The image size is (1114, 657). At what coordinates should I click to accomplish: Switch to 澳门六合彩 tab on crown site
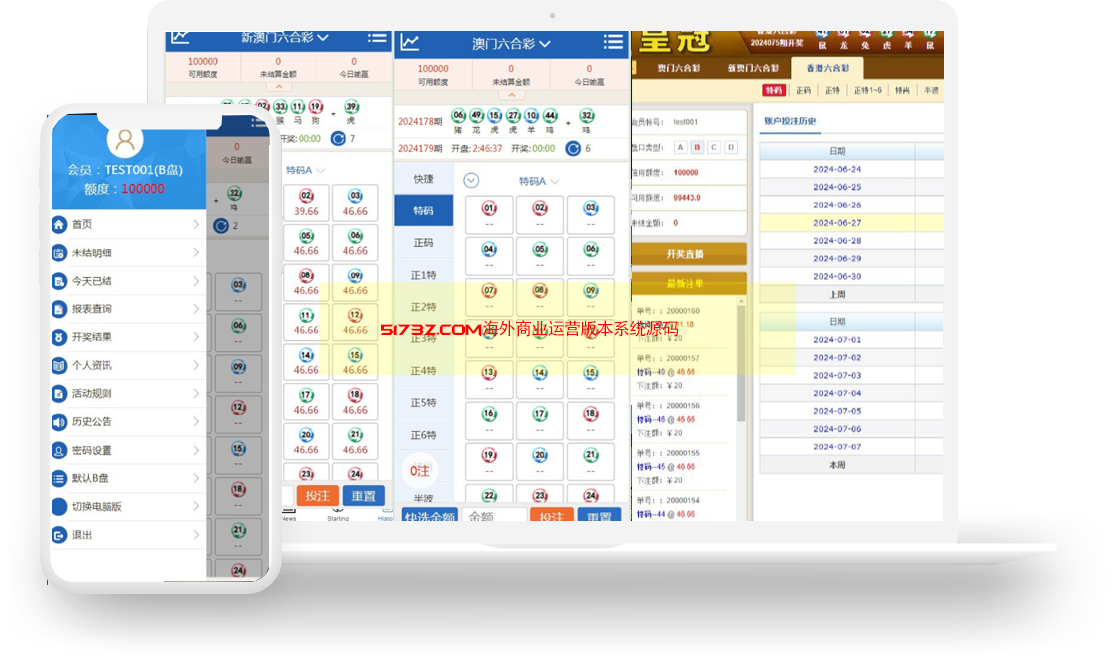[x=678, y=68]
